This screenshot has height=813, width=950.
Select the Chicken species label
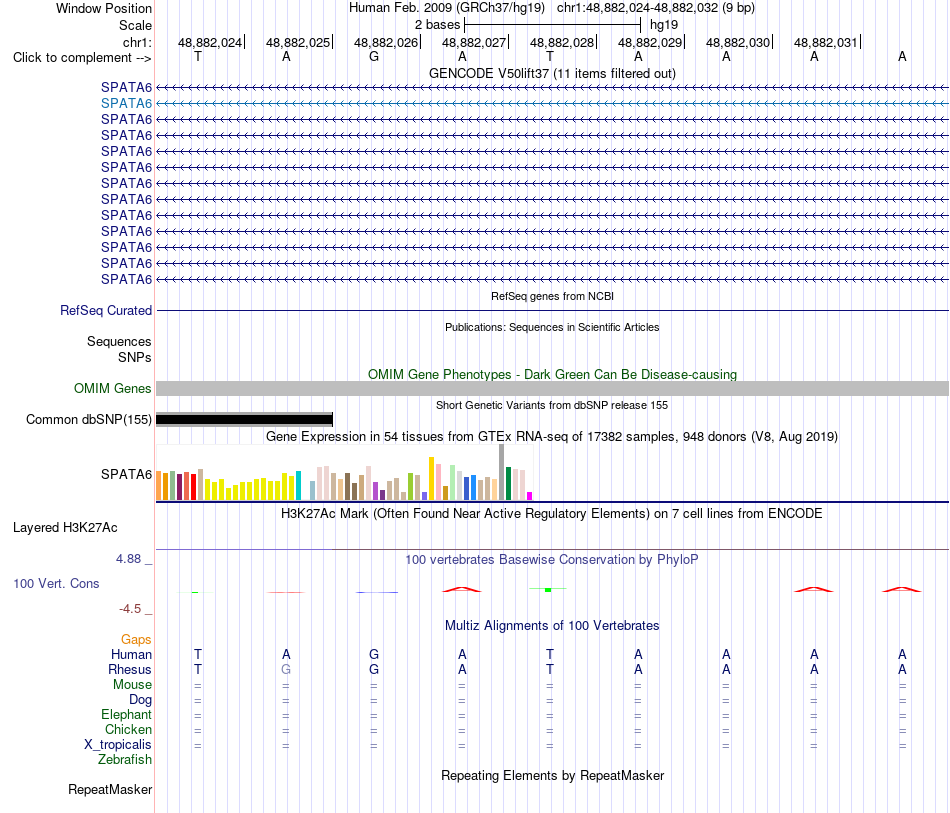click(128, 729)
